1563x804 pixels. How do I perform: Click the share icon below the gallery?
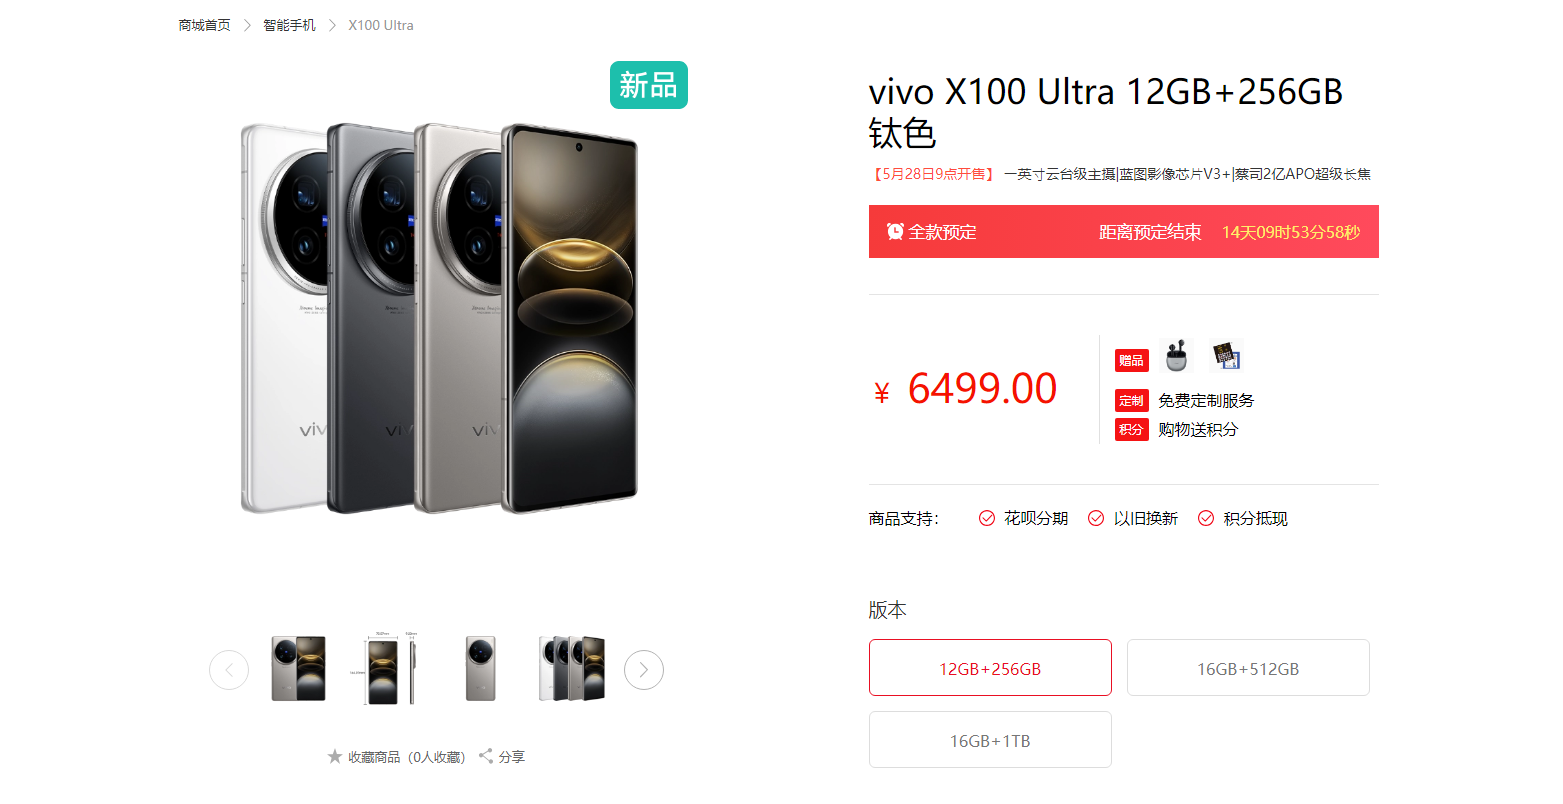pyautogui.click(x=486, y=756)
